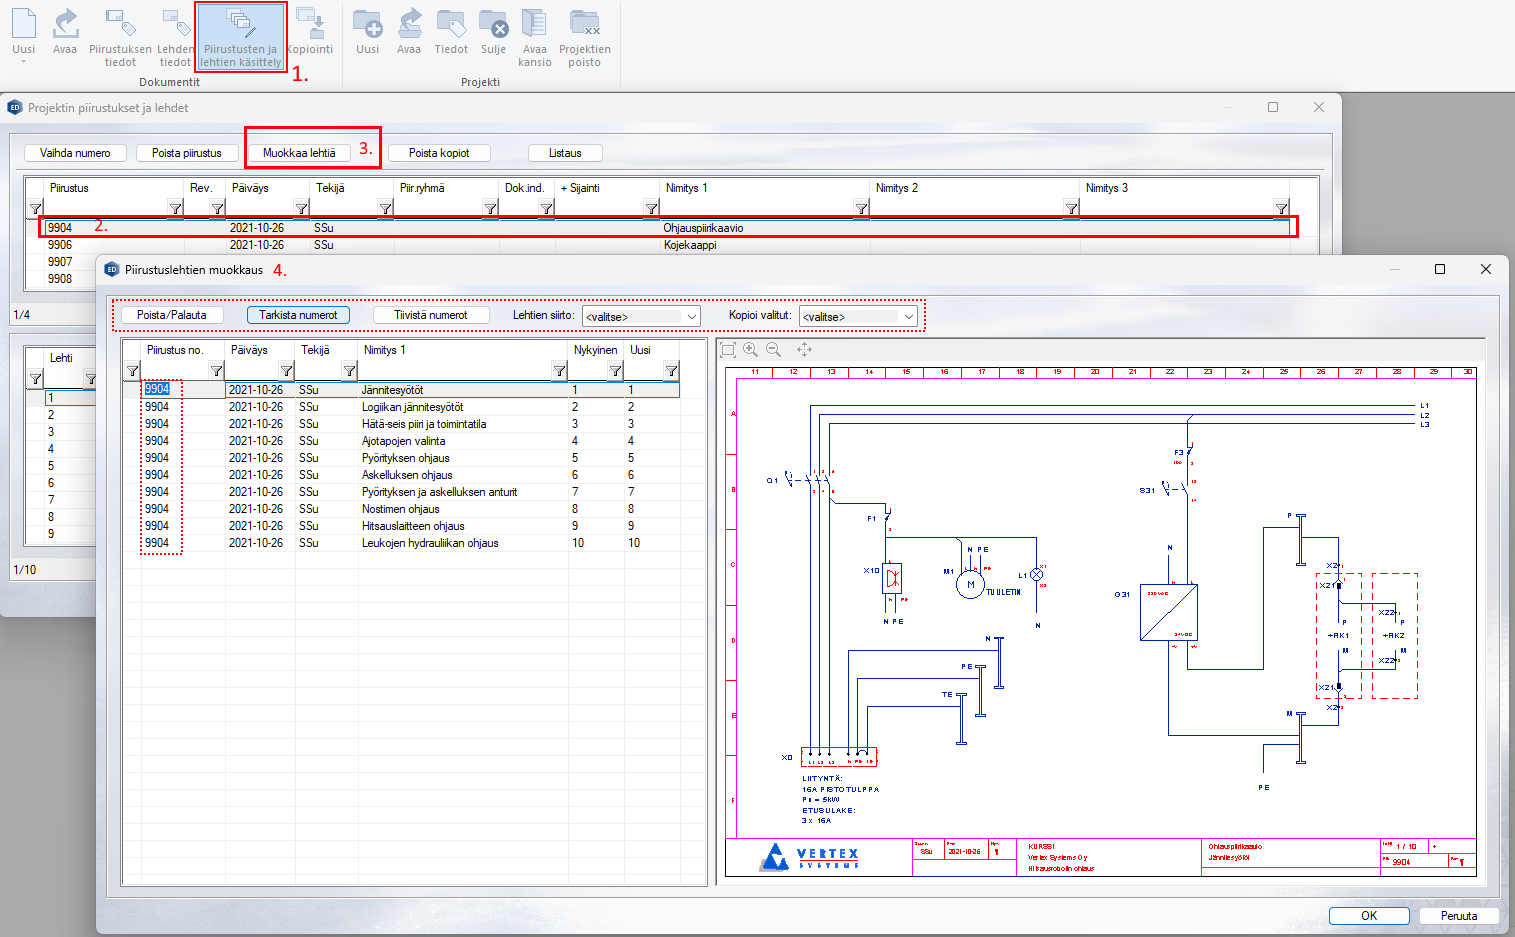The height and width of the screenshot is (937, 1515).
Task: Click OK in Piirustuslehtien muokkaus dialog
Action: point(1368,916)
